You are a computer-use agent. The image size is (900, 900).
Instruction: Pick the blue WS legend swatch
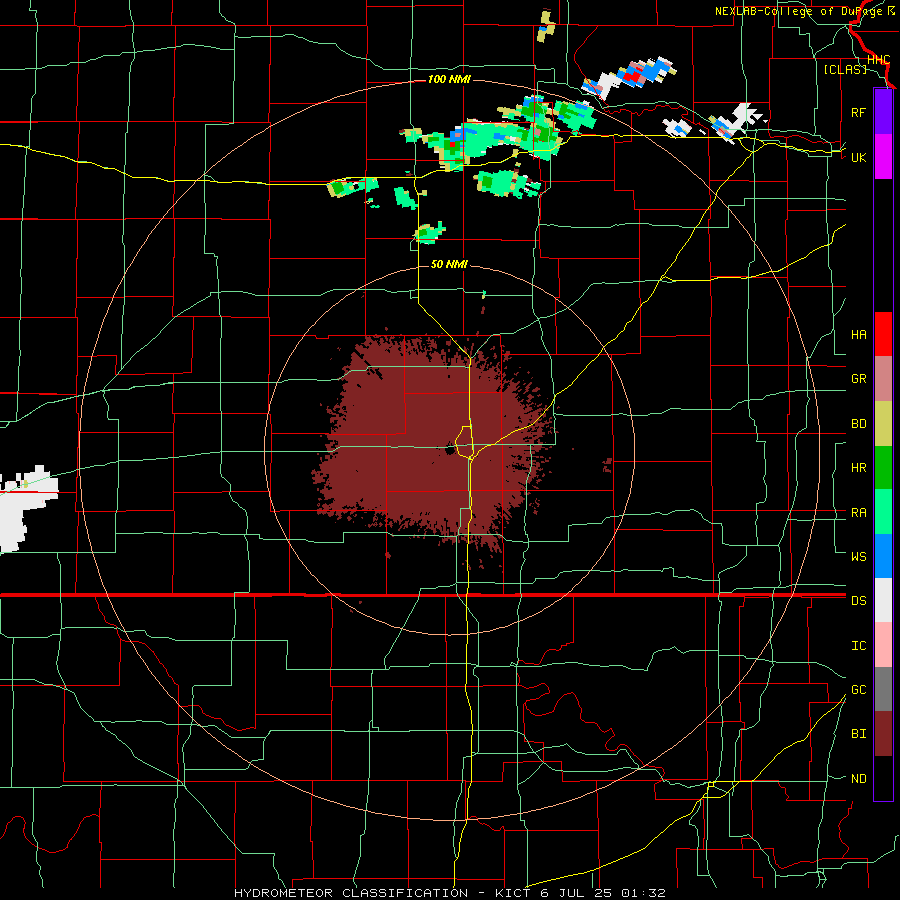[x=883, y=556]
